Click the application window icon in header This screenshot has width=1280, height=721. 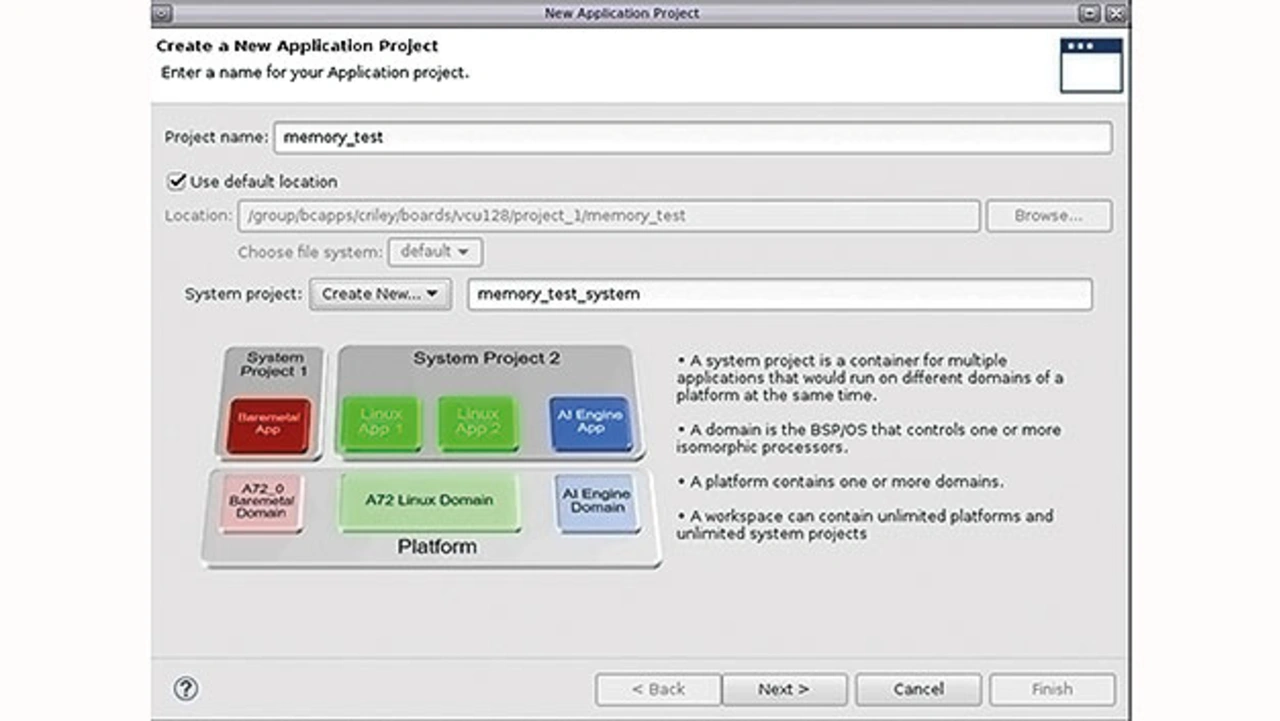1091,65
